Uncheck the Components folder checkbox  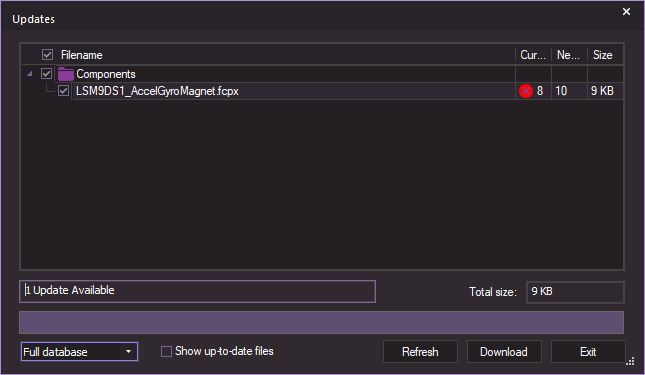click(x=46, y=74)
